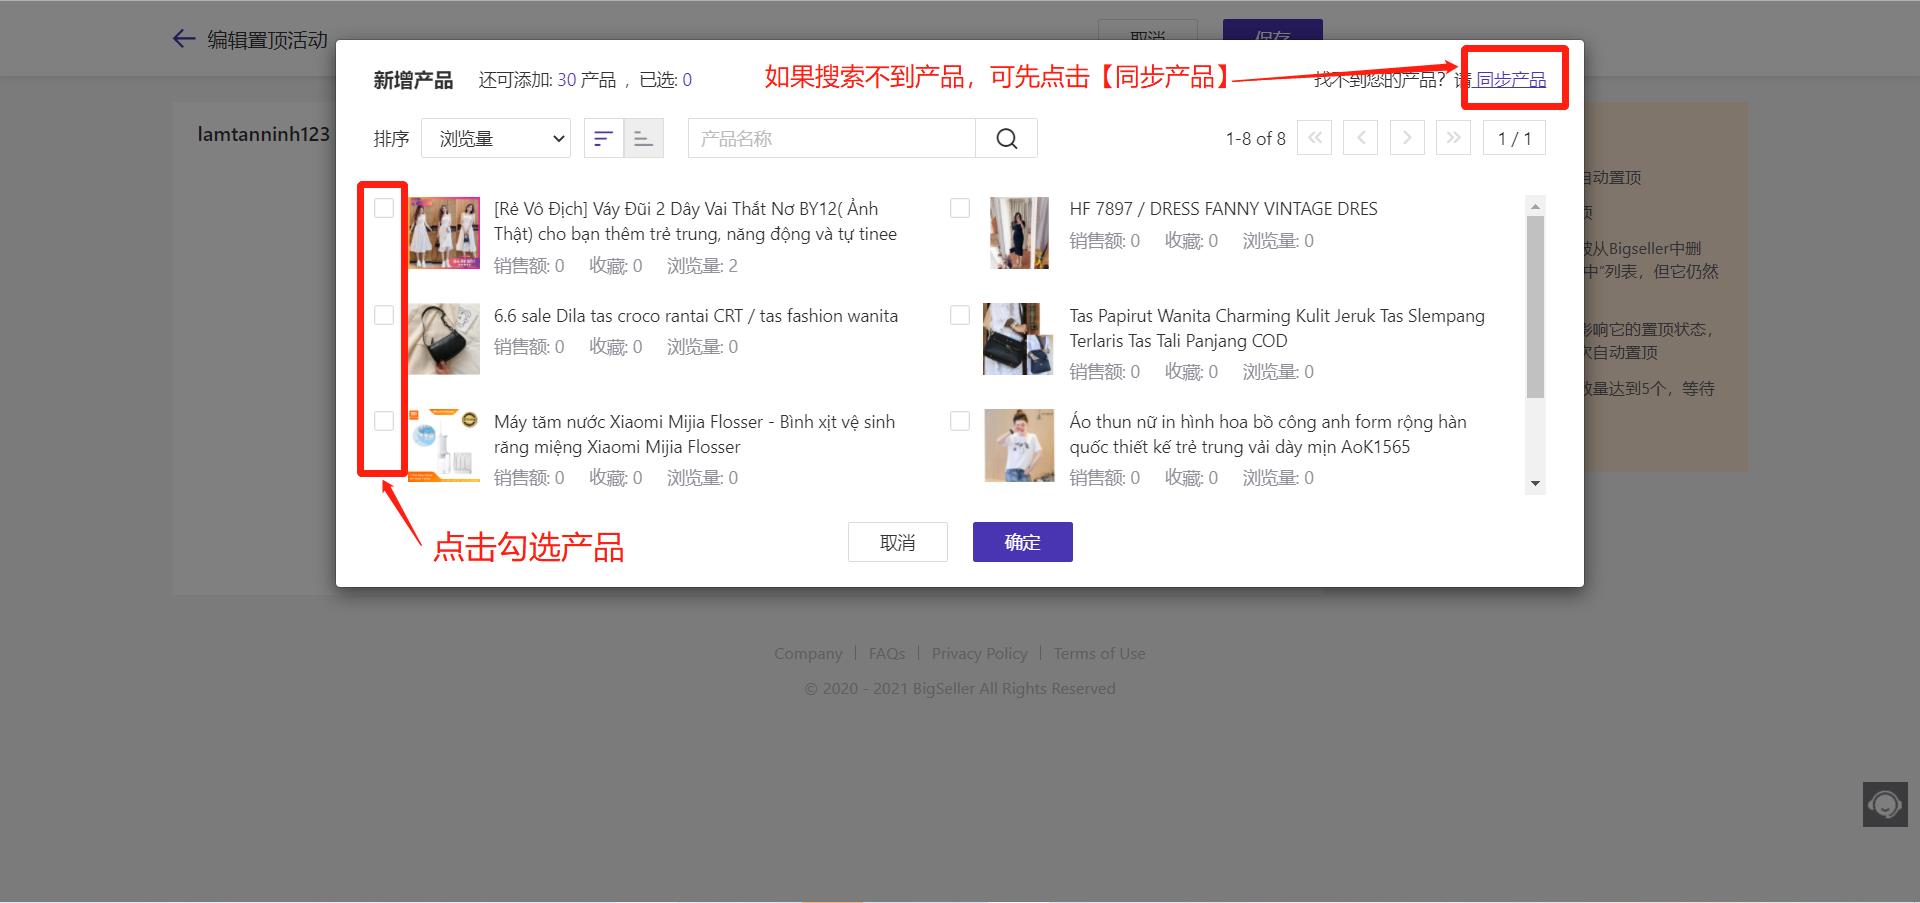Check the Xiaomi Mijia Flosser product
Viewport: 1920px width, 903px height.
[384, 421]
